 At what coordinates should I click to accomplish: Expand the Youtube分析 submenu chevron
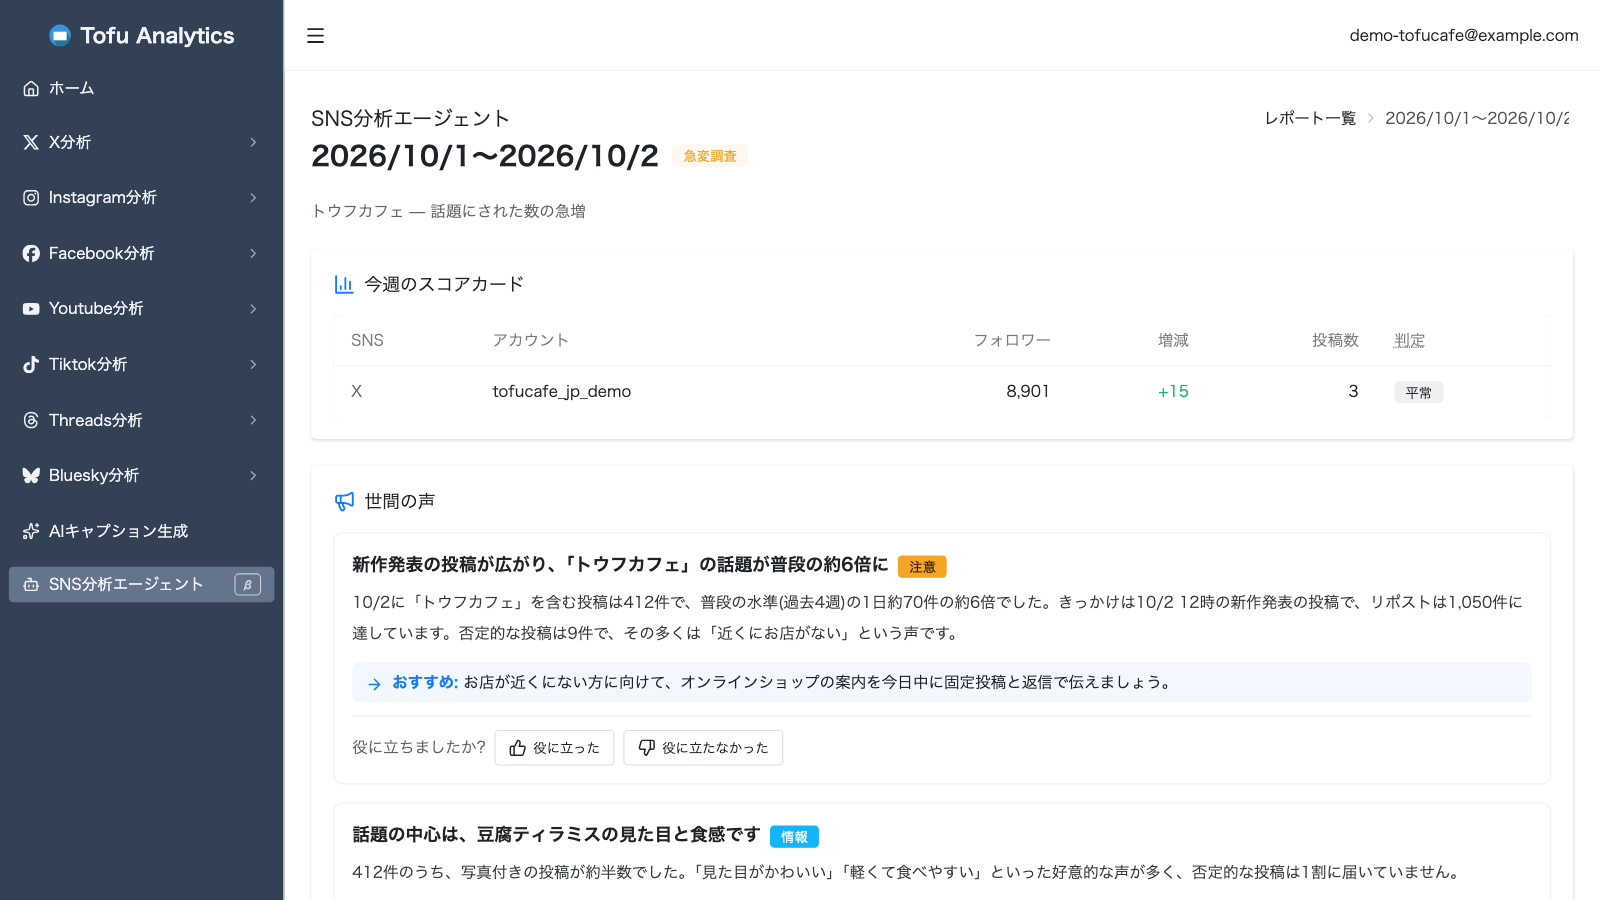(x=253, y=309)
